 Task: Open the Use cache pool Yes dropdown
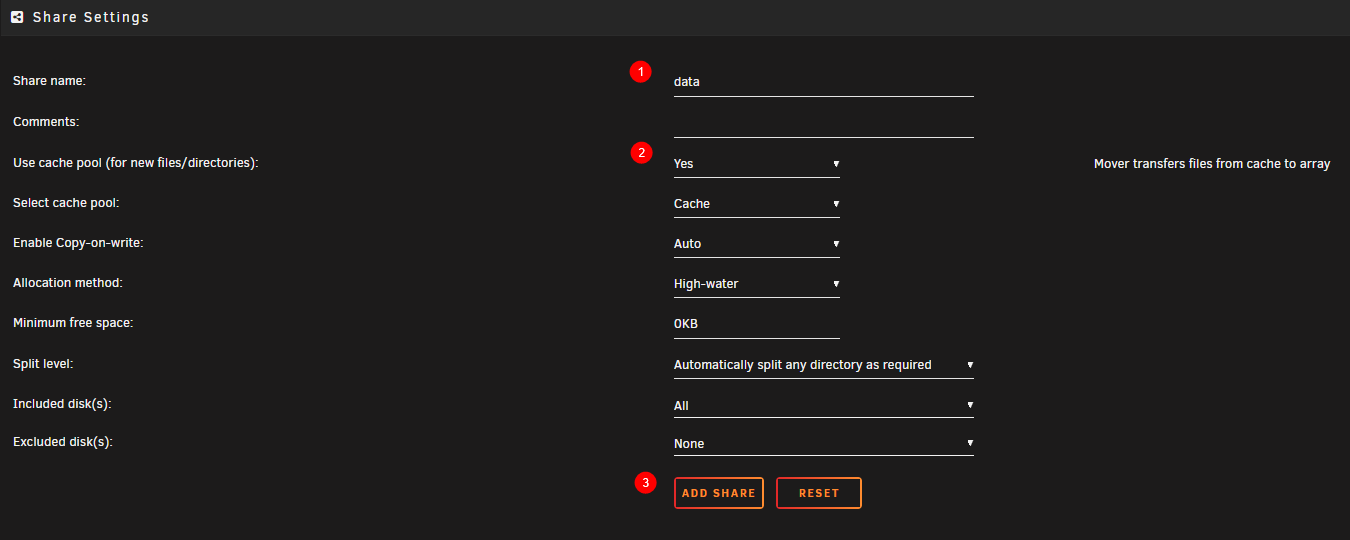coord(756,164)
